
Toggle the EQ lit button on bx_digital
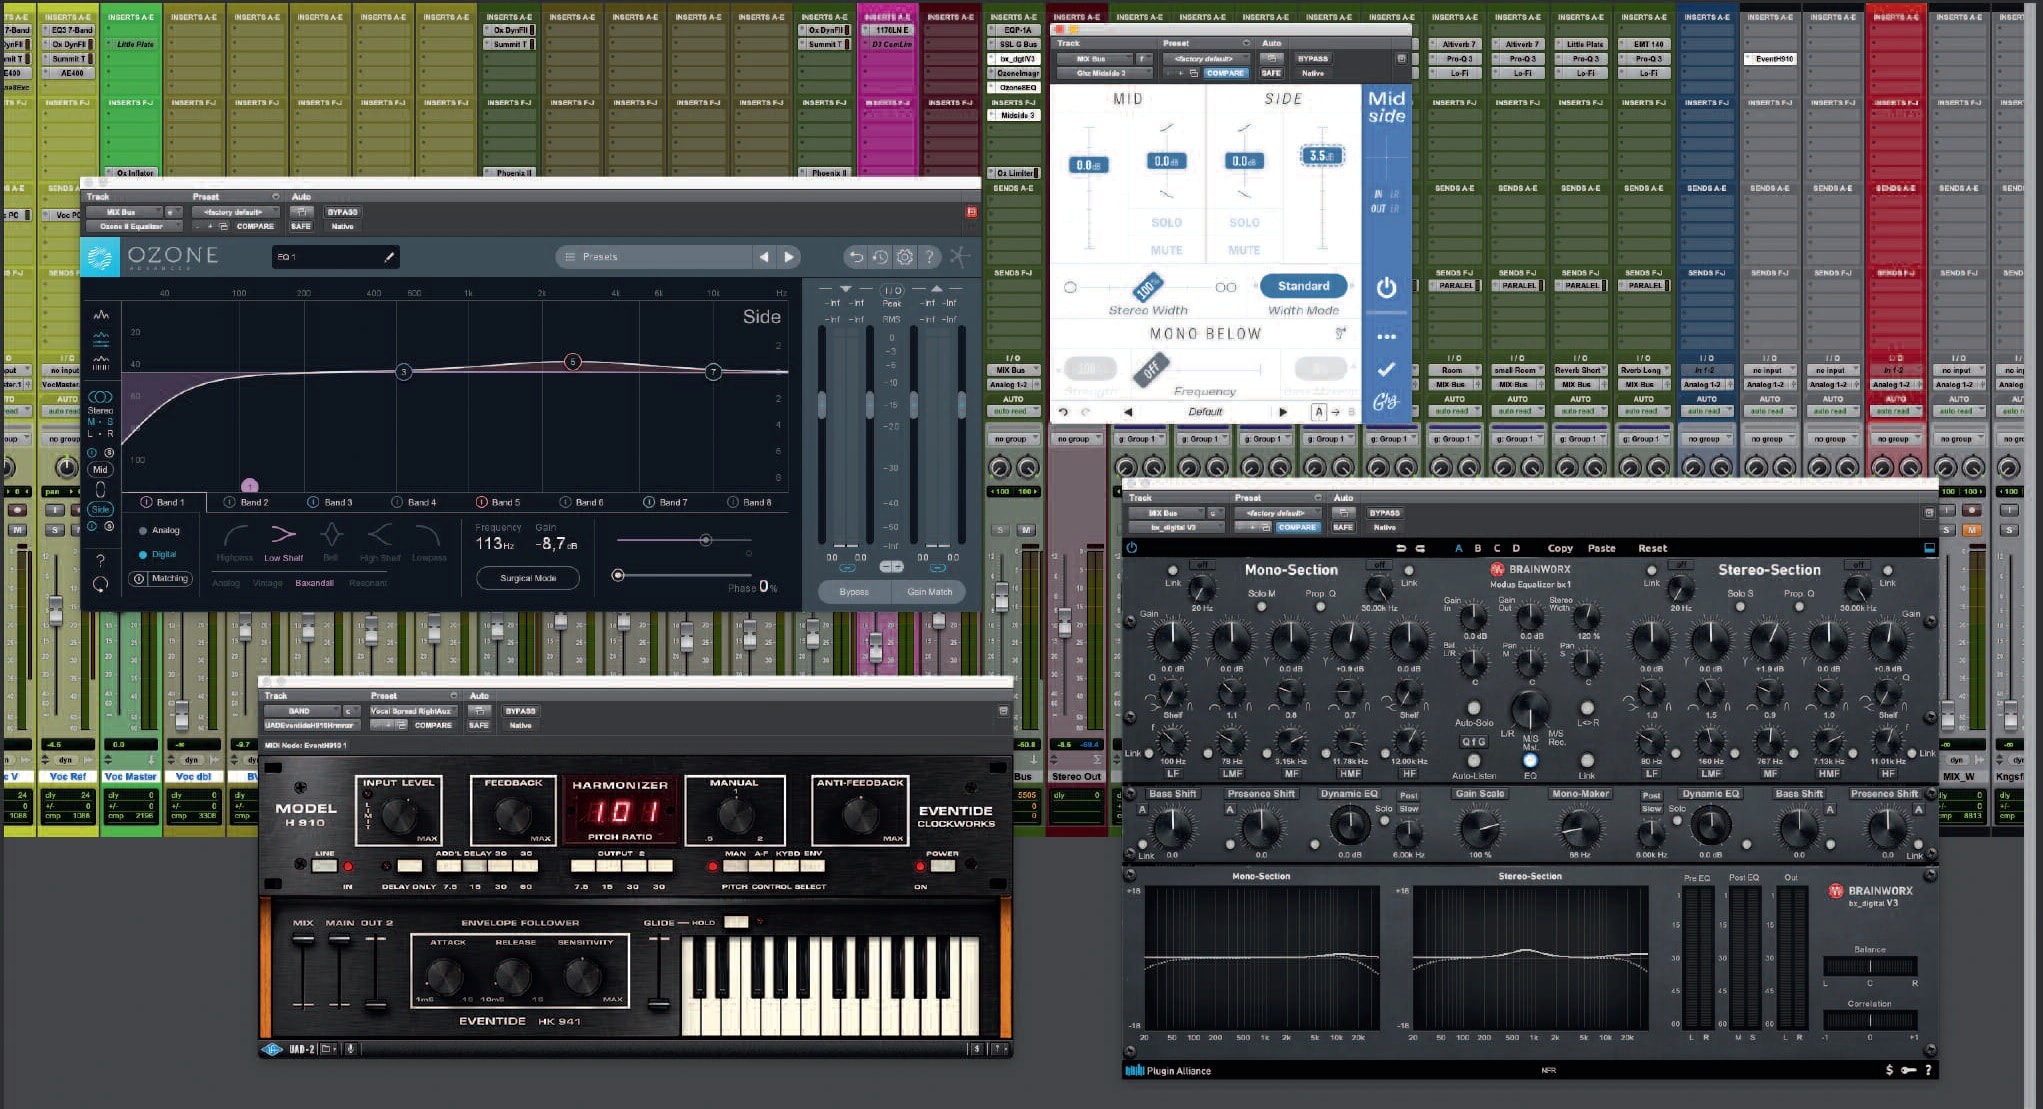click(1530, 761)
